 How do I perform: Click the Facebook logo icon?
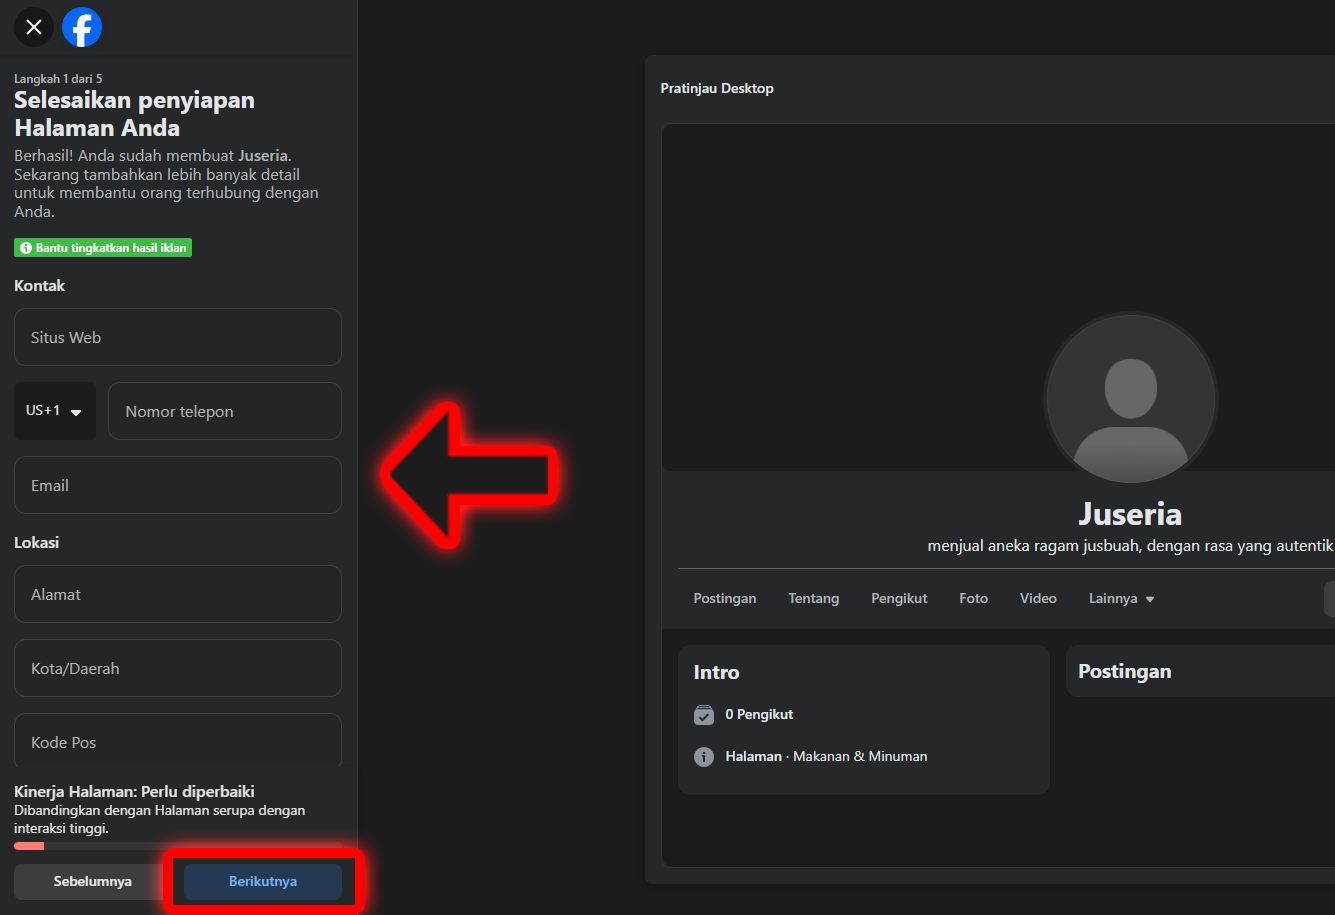82,27
